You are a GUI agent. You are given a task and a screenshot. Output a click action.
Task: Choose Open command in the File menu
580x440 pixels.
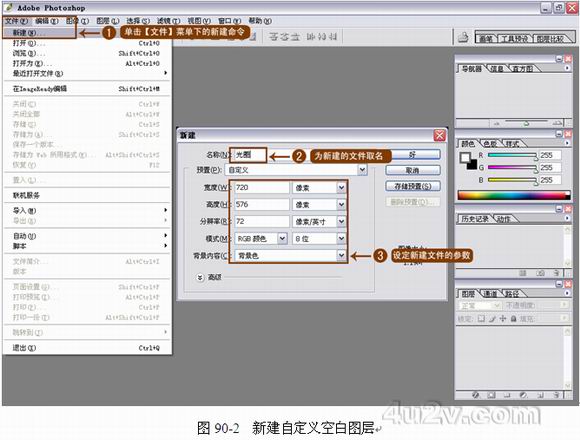click(87, 43)
